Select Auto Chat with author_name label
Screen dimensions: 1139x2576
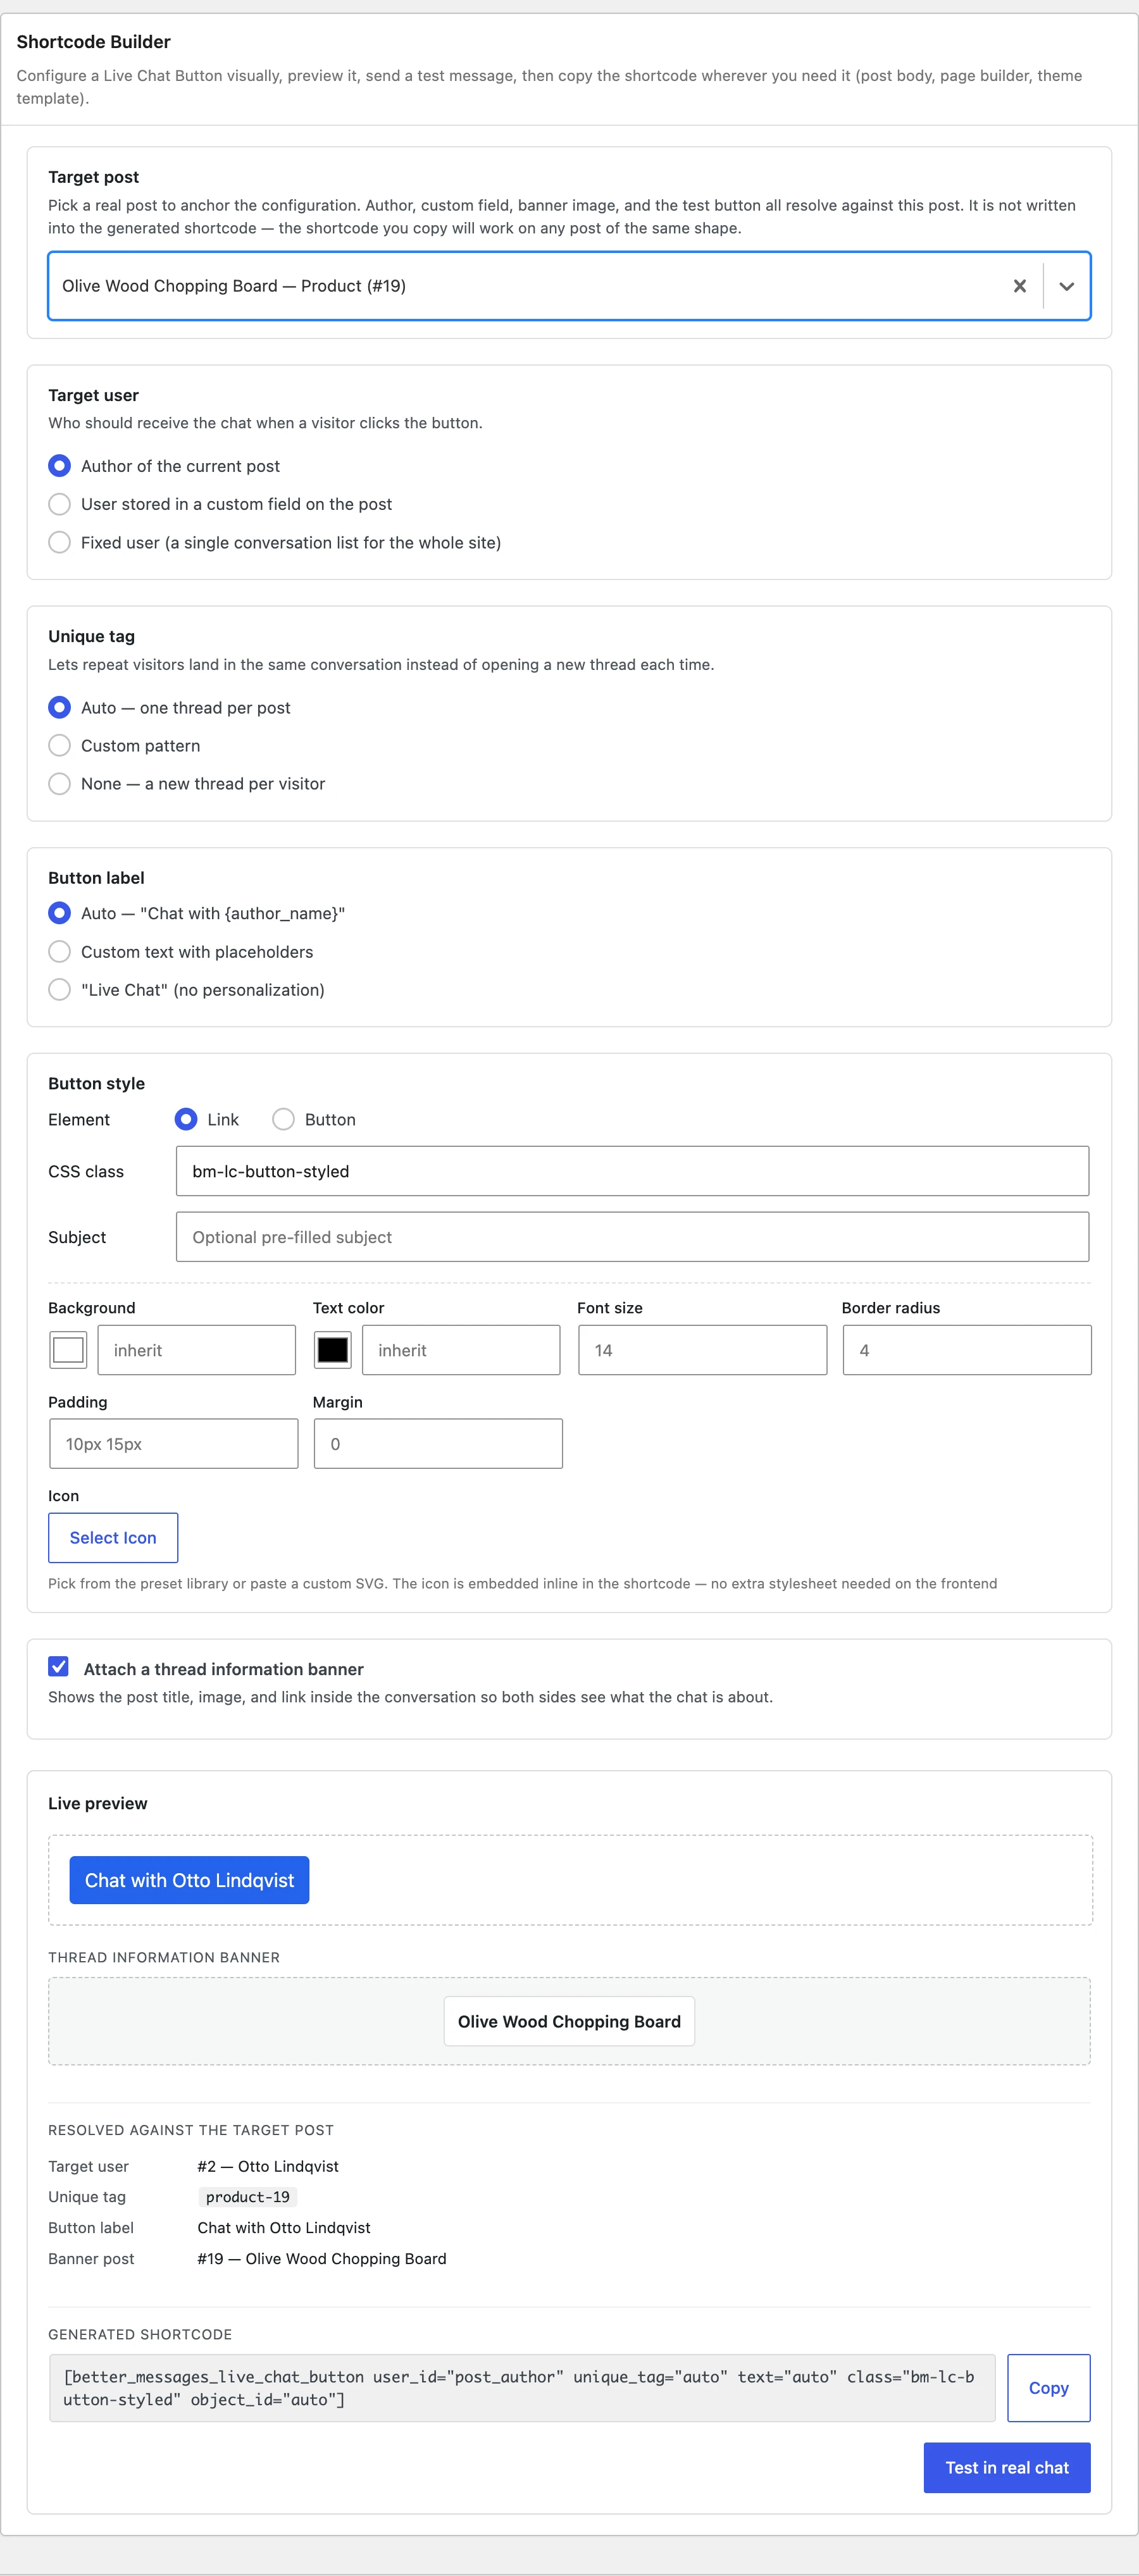(60, 913)
